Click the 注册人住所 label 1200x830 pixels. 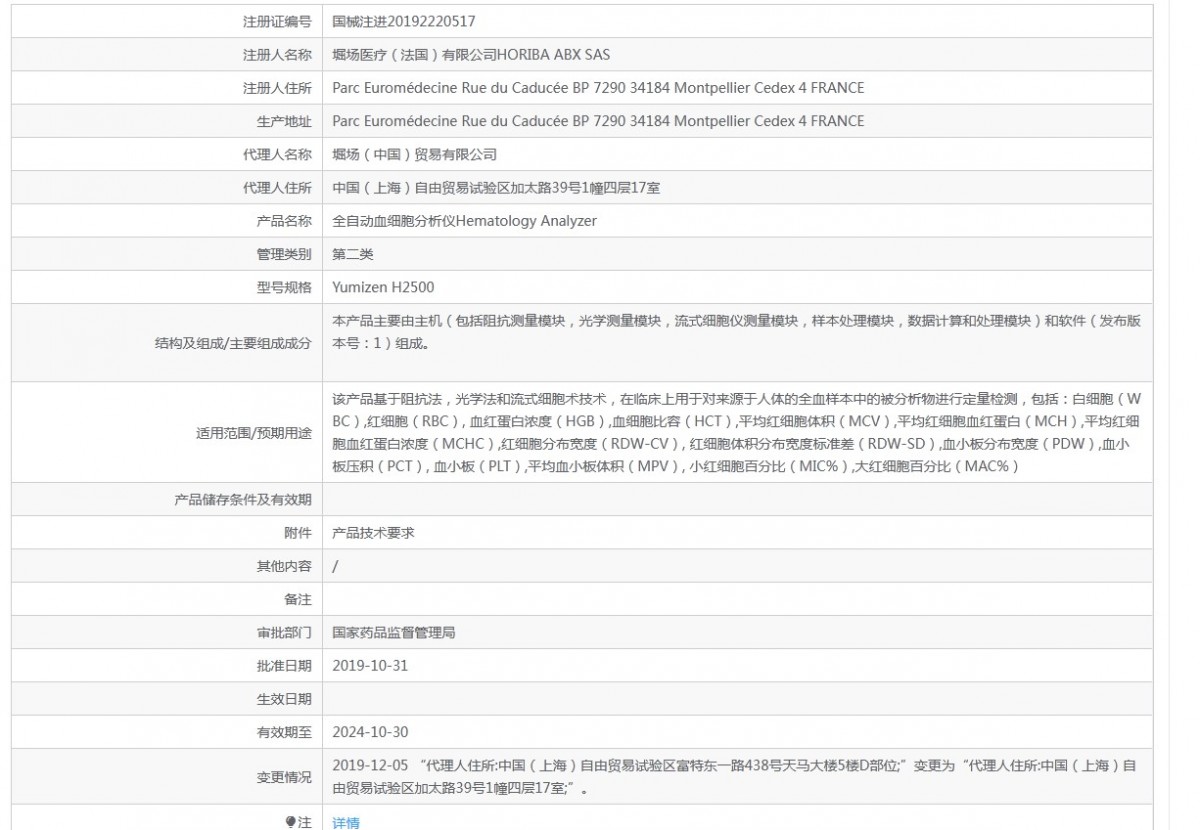(278, 88)
